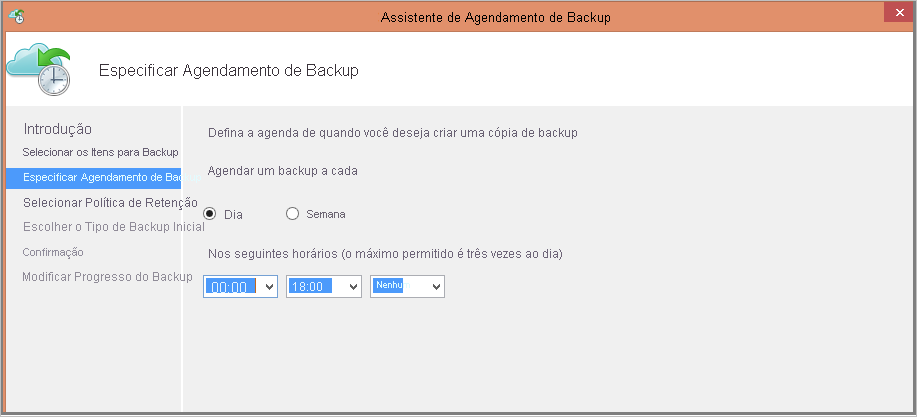917x417 pixels.
Task: Click the backup app icon in title bar
Action: (16, 17)
